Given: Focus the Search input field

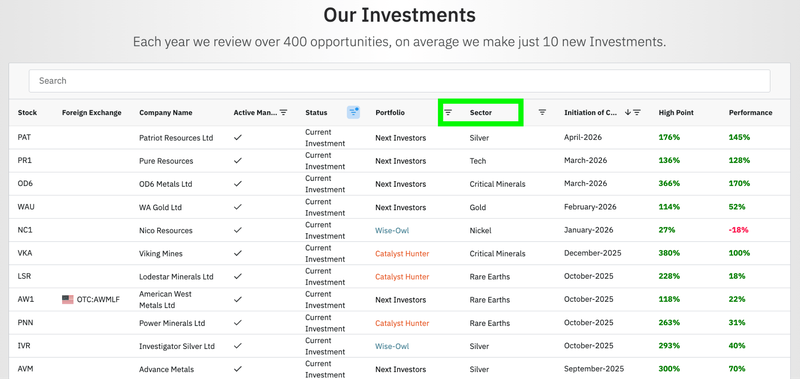Looking at the screenshot, I should click(x=399, y=81).
